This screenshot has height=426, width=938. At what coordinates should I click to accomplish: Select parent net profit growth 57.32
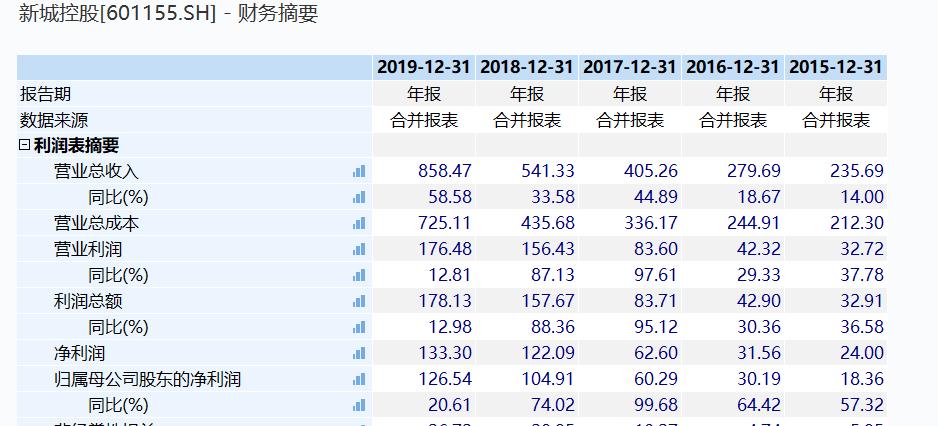click(862, 404)
